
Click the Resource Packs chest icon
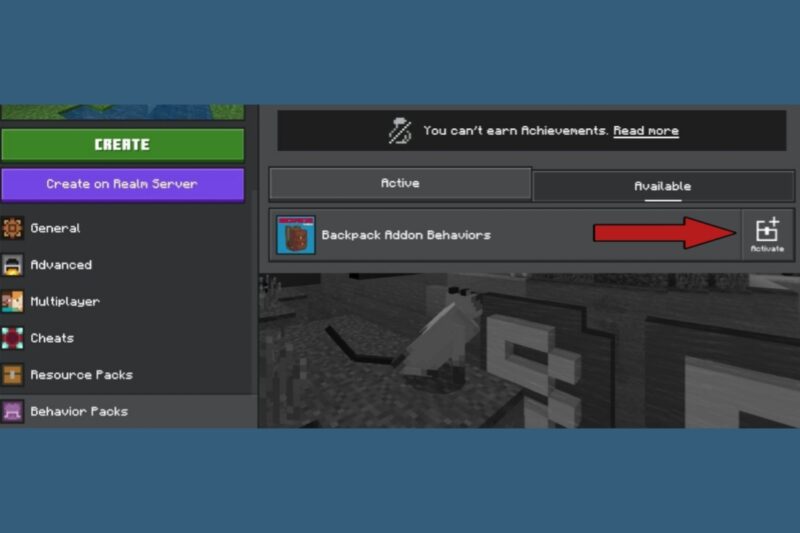pos(12,375)
